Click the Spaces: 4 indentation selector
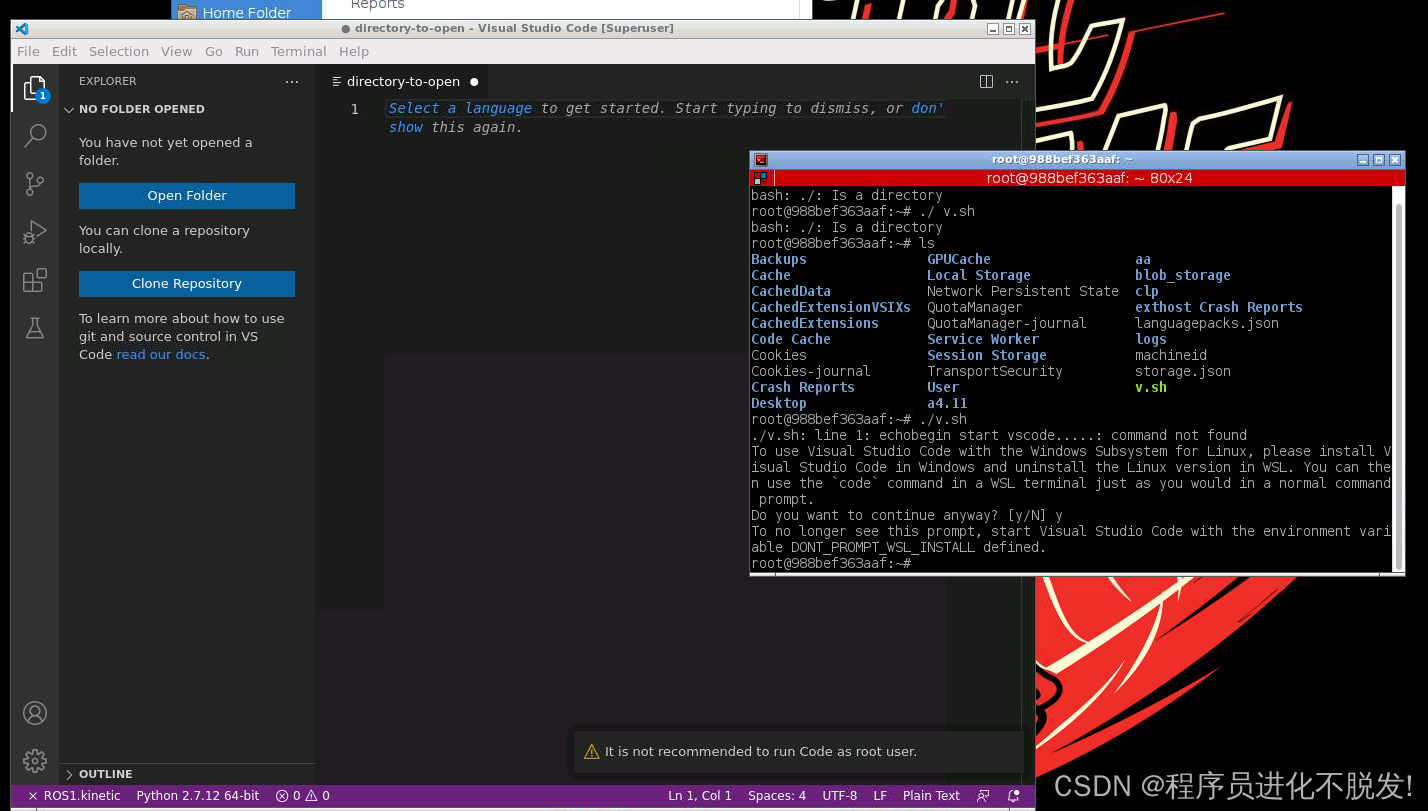This screenshot has height=811, width=1428. 777,796
